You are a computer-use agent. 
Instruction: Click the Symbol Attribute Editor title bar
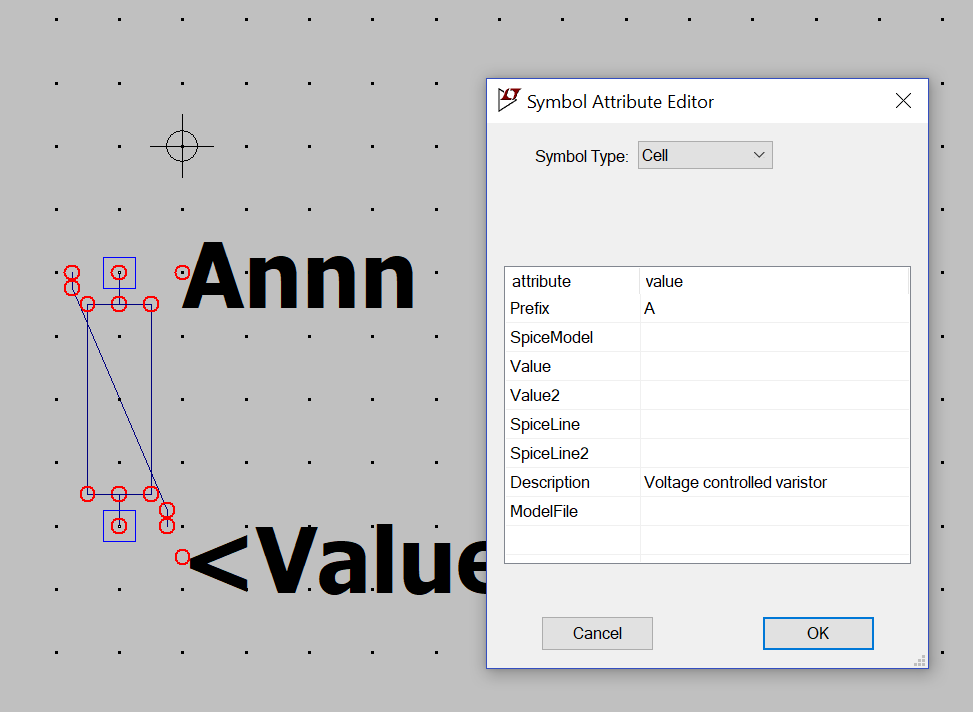pos(707,101)
